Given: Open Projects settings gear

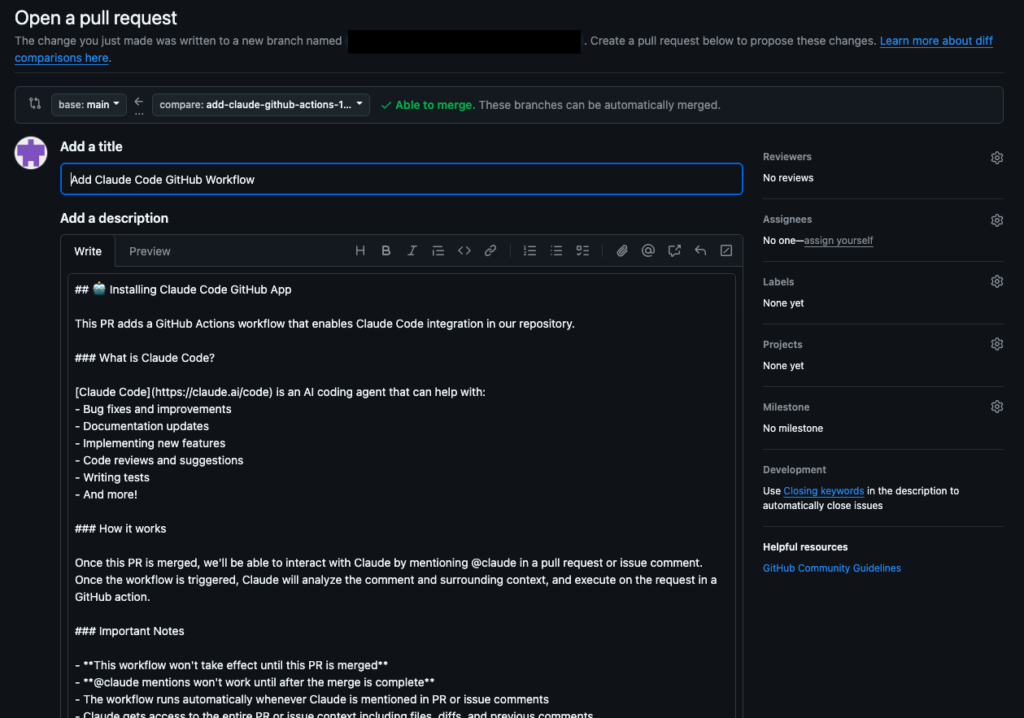Looking at the screenshot, I should click(997, 344).
